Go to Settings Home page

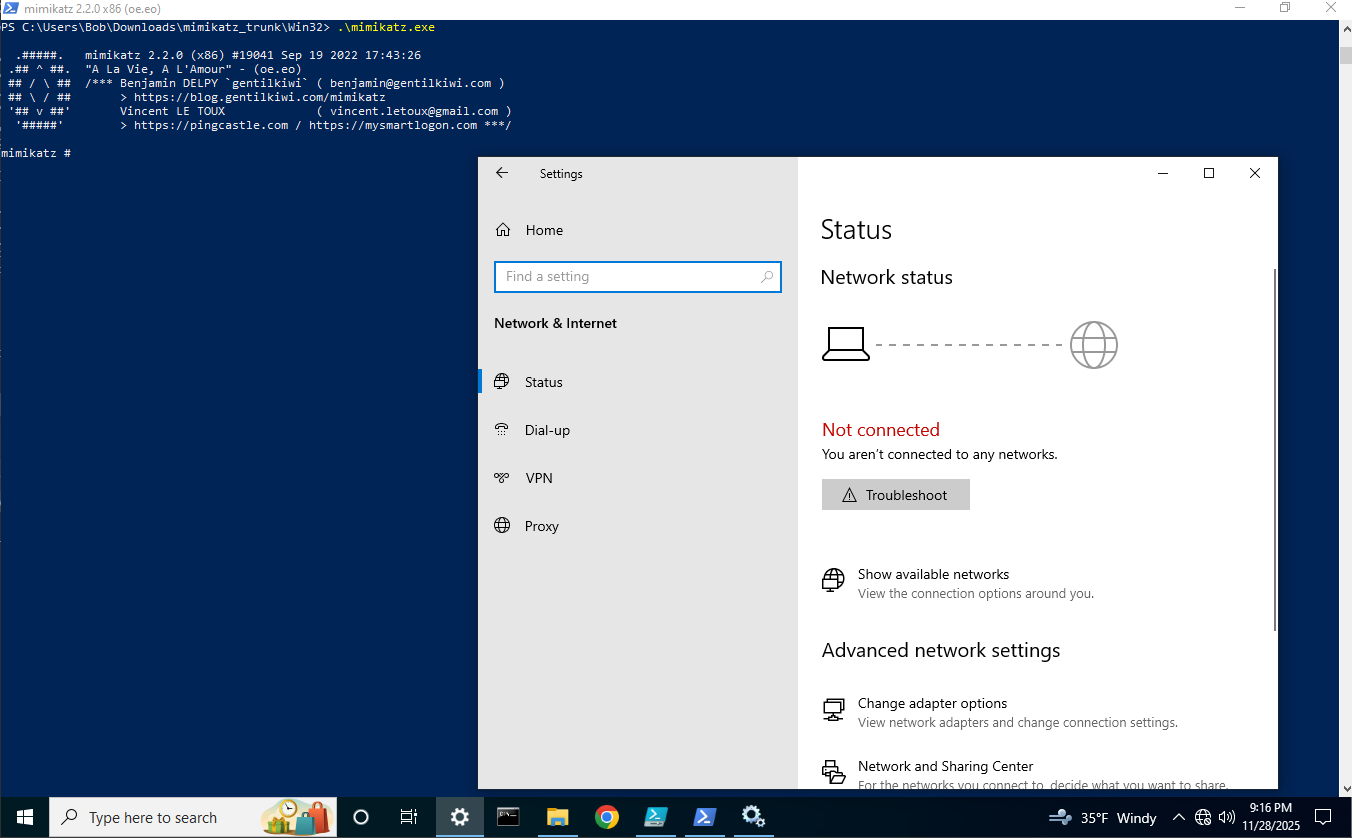(x=543, y=230)
